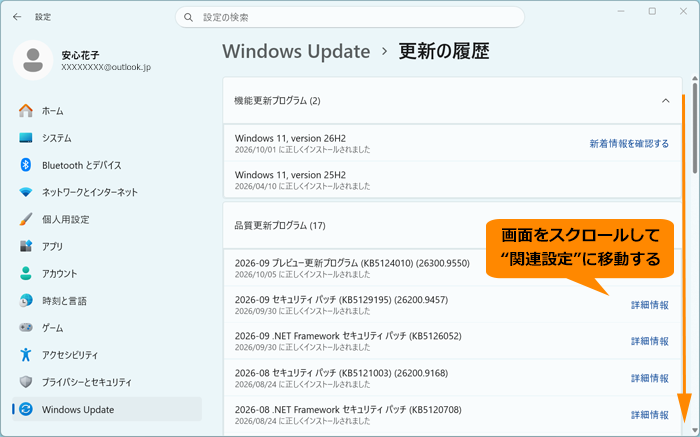The width and height of the screenshot is (700, 437).
Task: Click the Windows Update breadcrumb heading
Action: [296, 51]
